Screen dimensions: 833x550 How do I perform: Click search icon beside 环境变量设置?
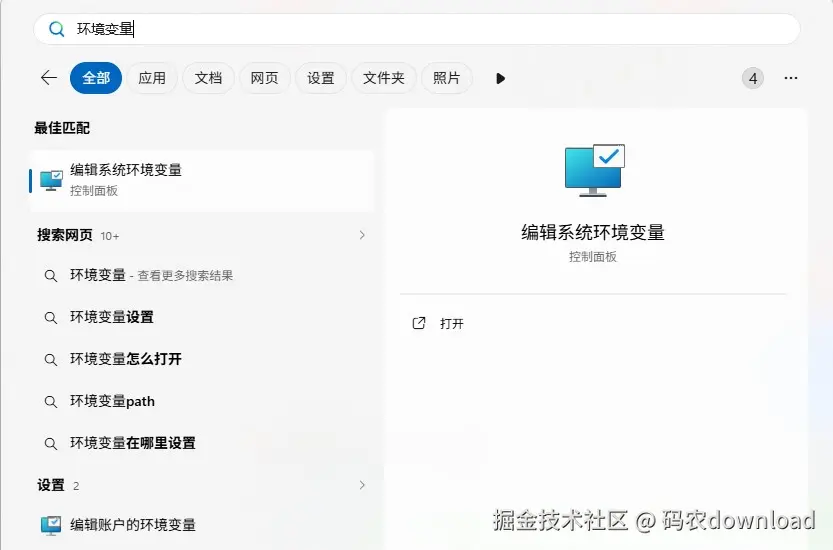[50, 318]
